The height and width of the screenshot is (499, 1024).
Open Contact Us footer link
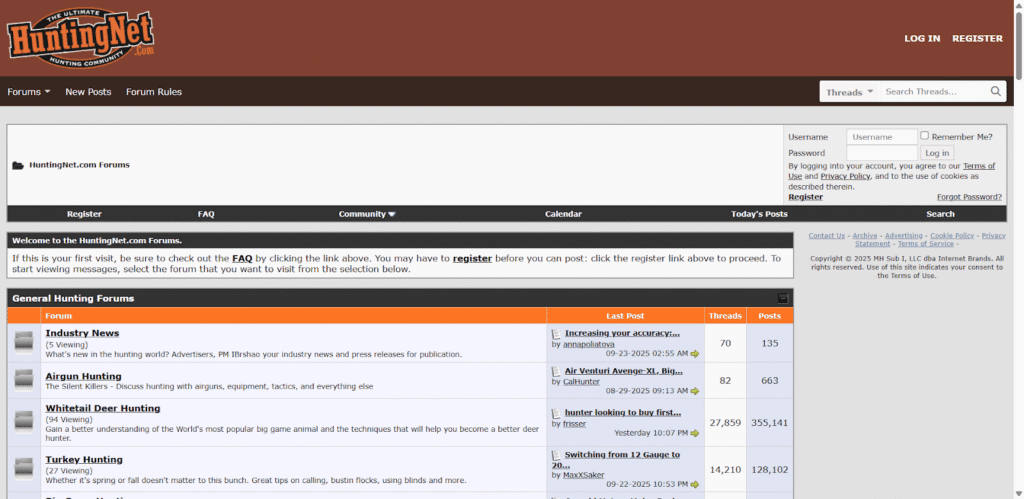[x=827, y=236]
